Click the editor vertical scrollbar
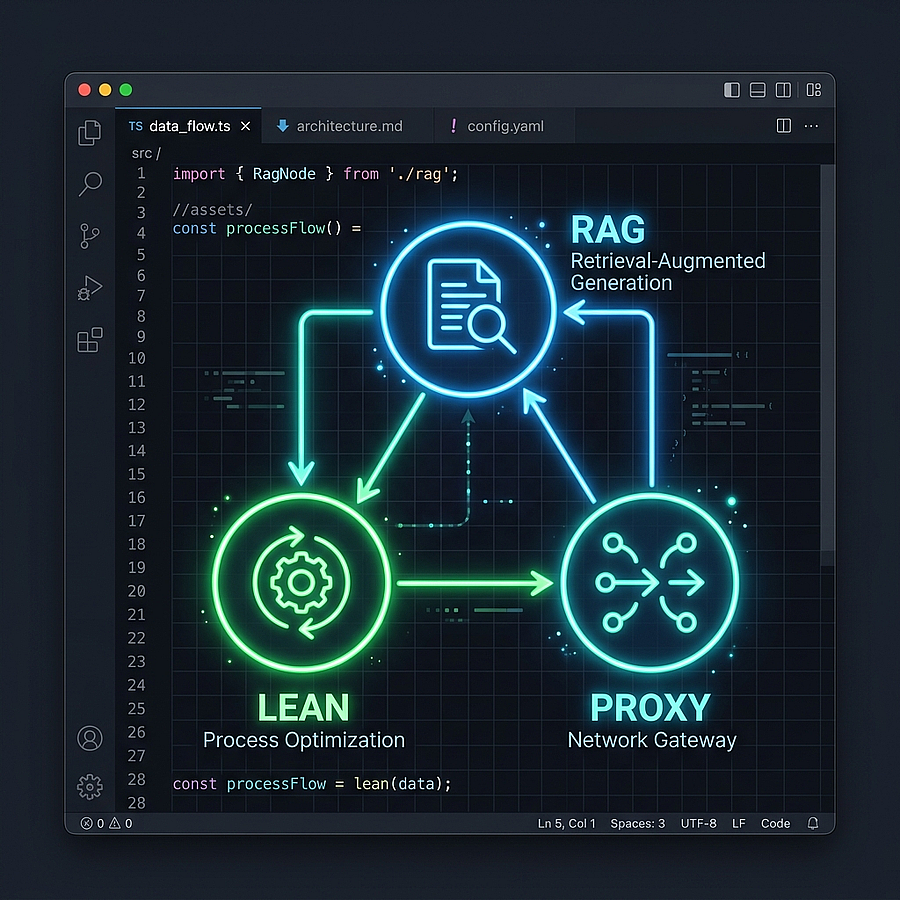Viewport: 900px width, 900px height. pos(827,360)
